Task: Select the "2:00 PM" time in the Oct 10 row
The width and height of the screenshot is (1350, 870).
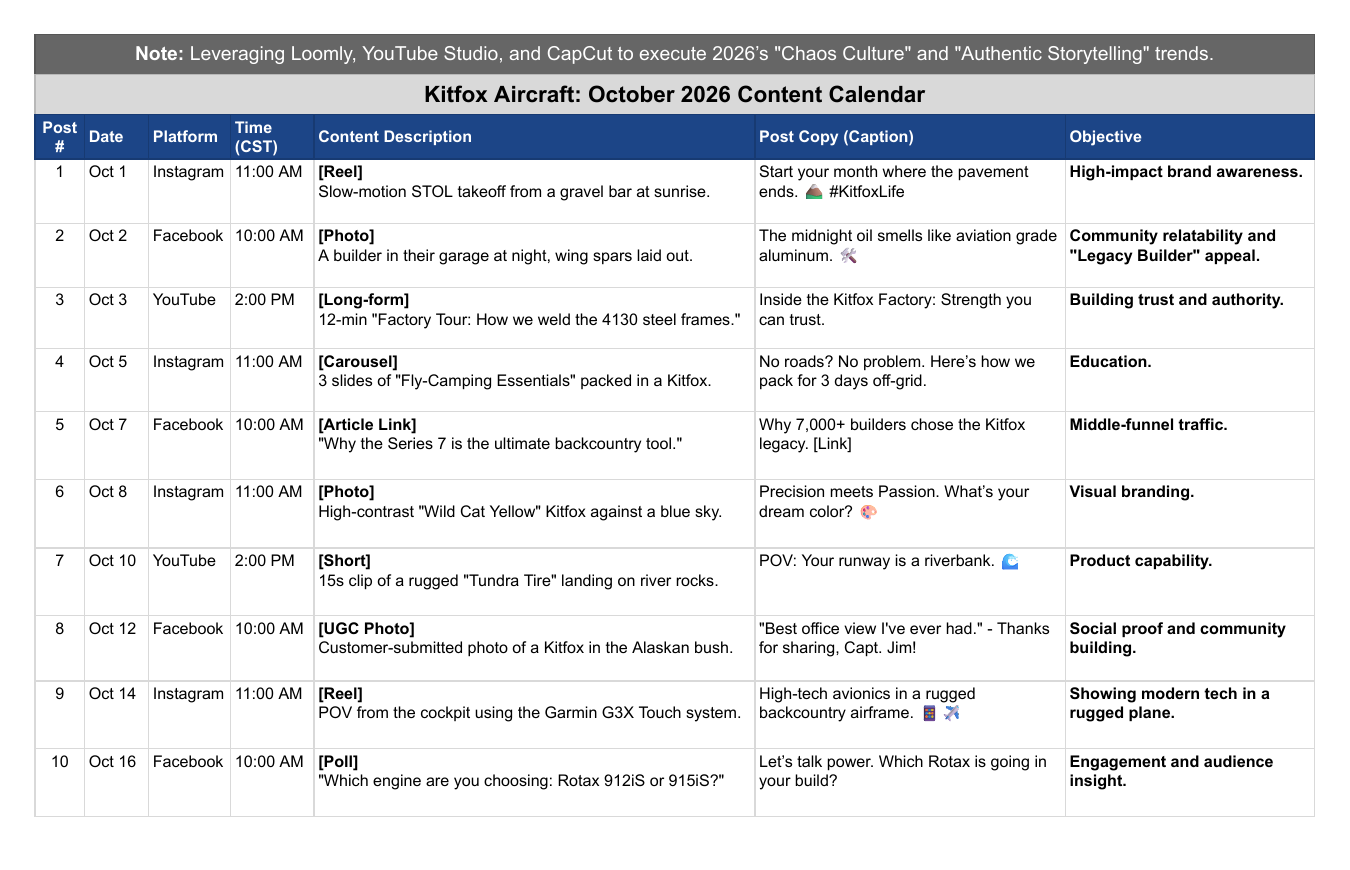Action: (x=272, y=581)
